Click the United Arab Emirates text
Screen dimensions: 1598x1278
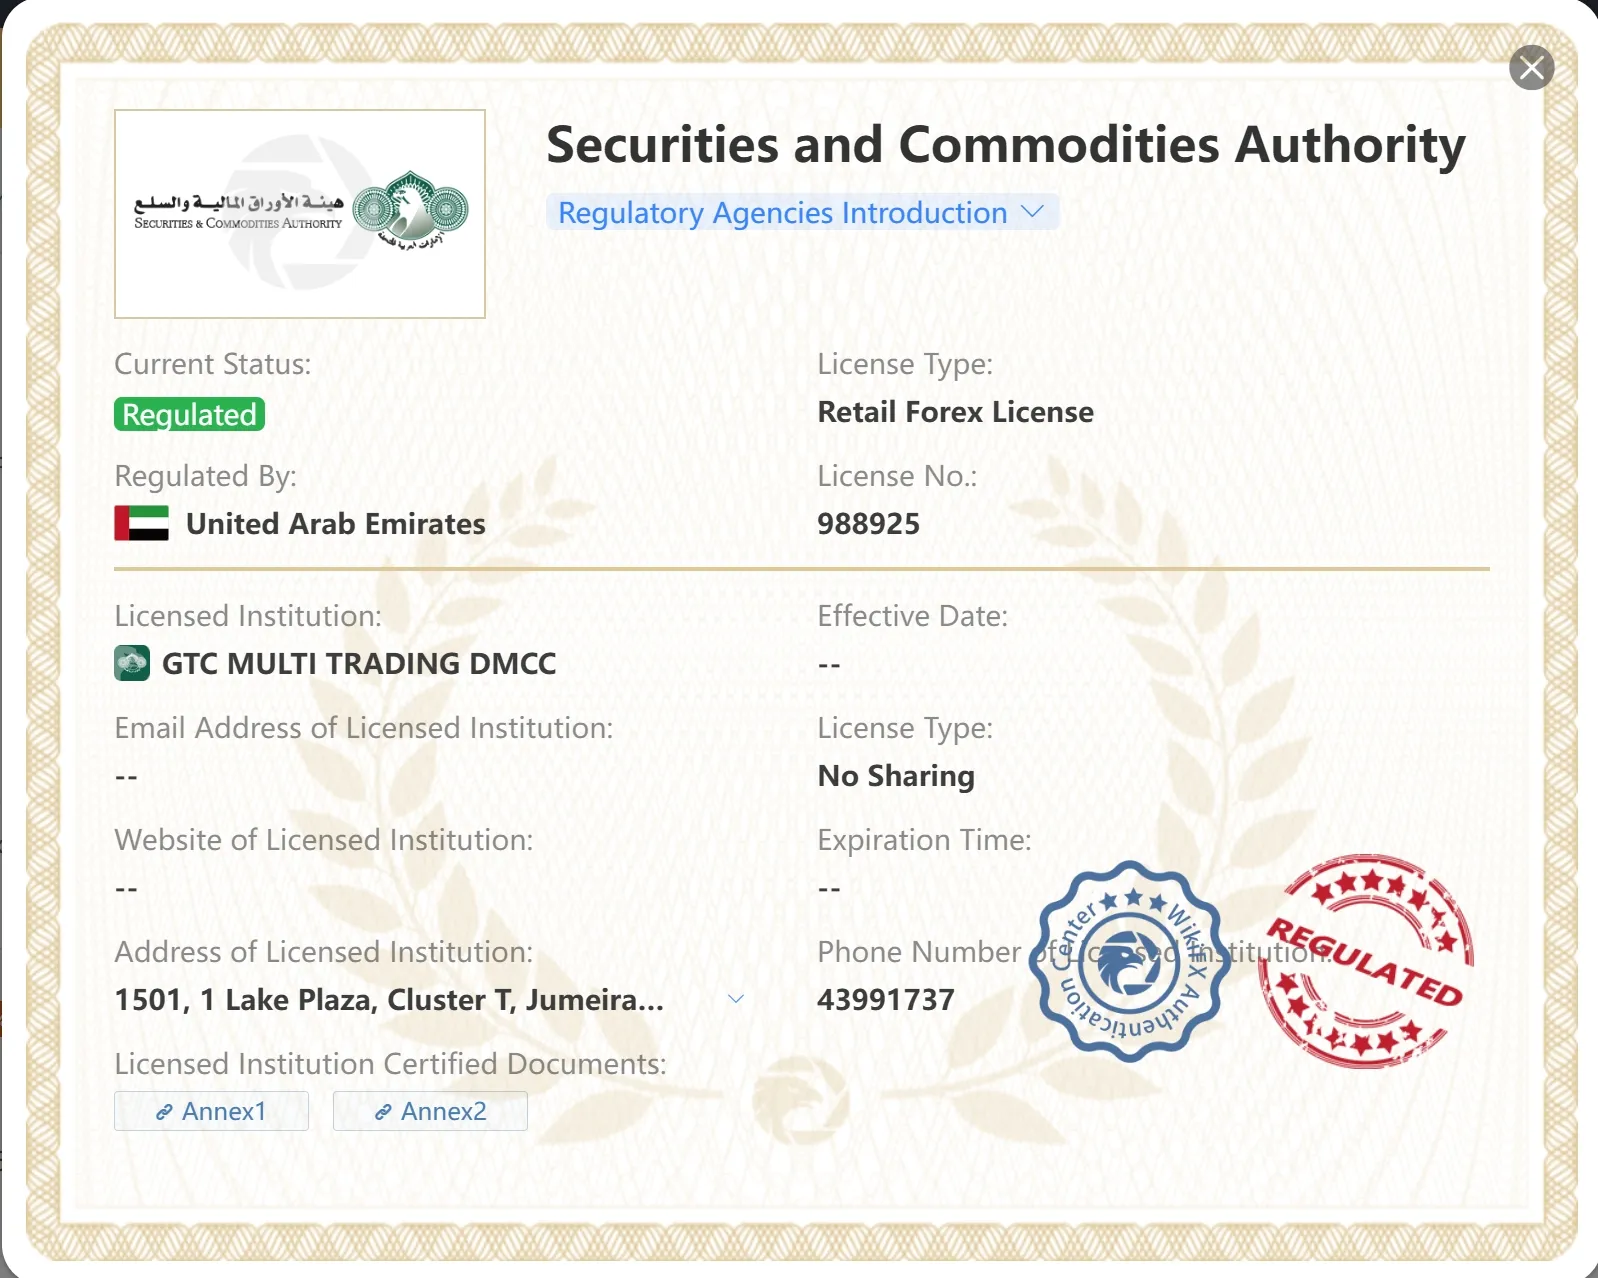336,524
